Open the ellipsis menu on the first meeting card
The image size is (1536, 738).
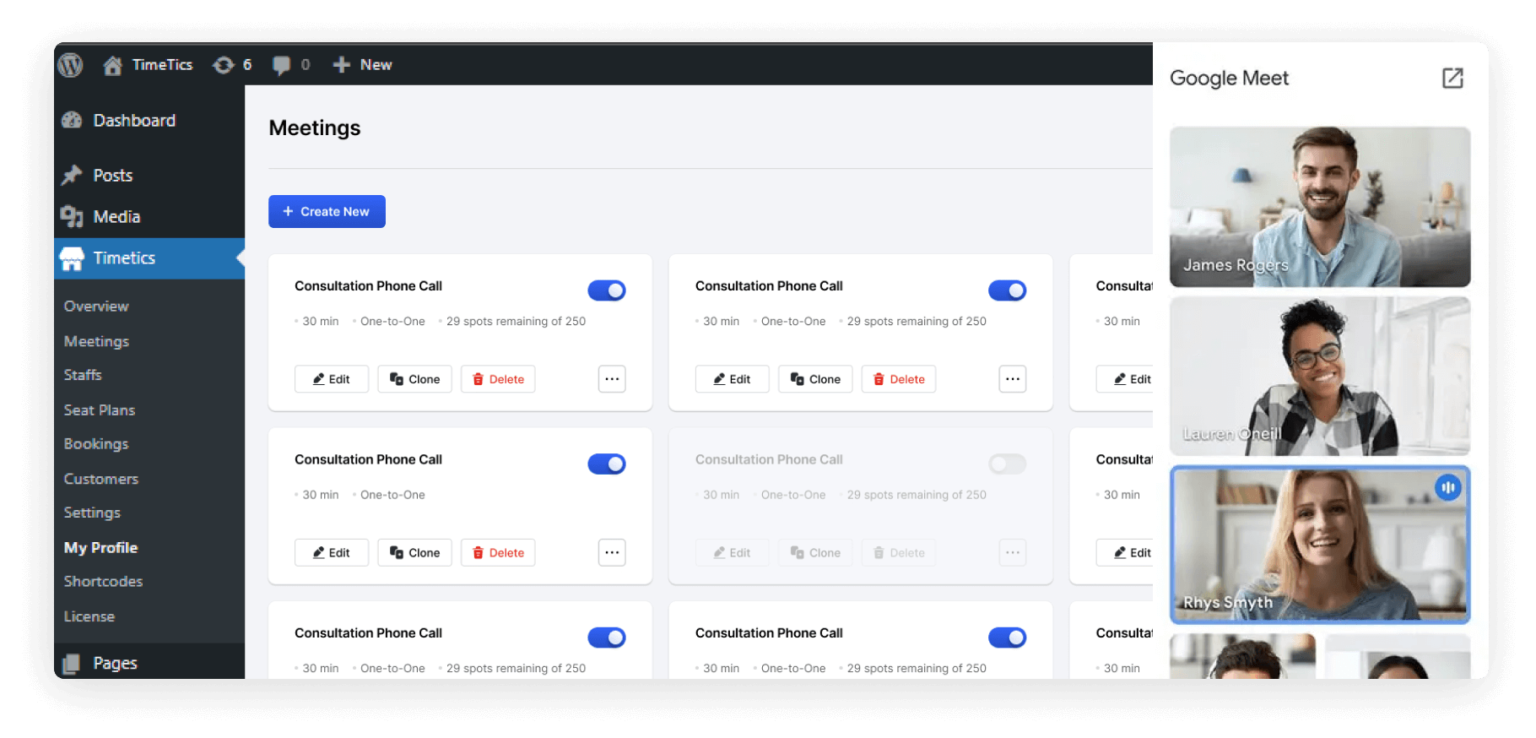point(612,378)
